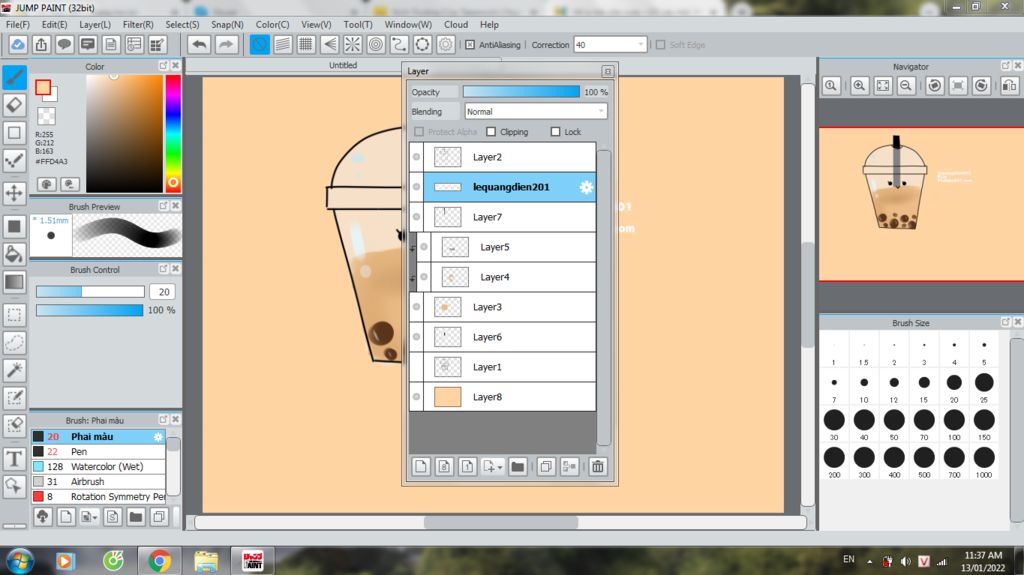Select the Bucket fill tool
This screenshot has height=575, width=1024.
pyautogui.click(x=14, y=254)
